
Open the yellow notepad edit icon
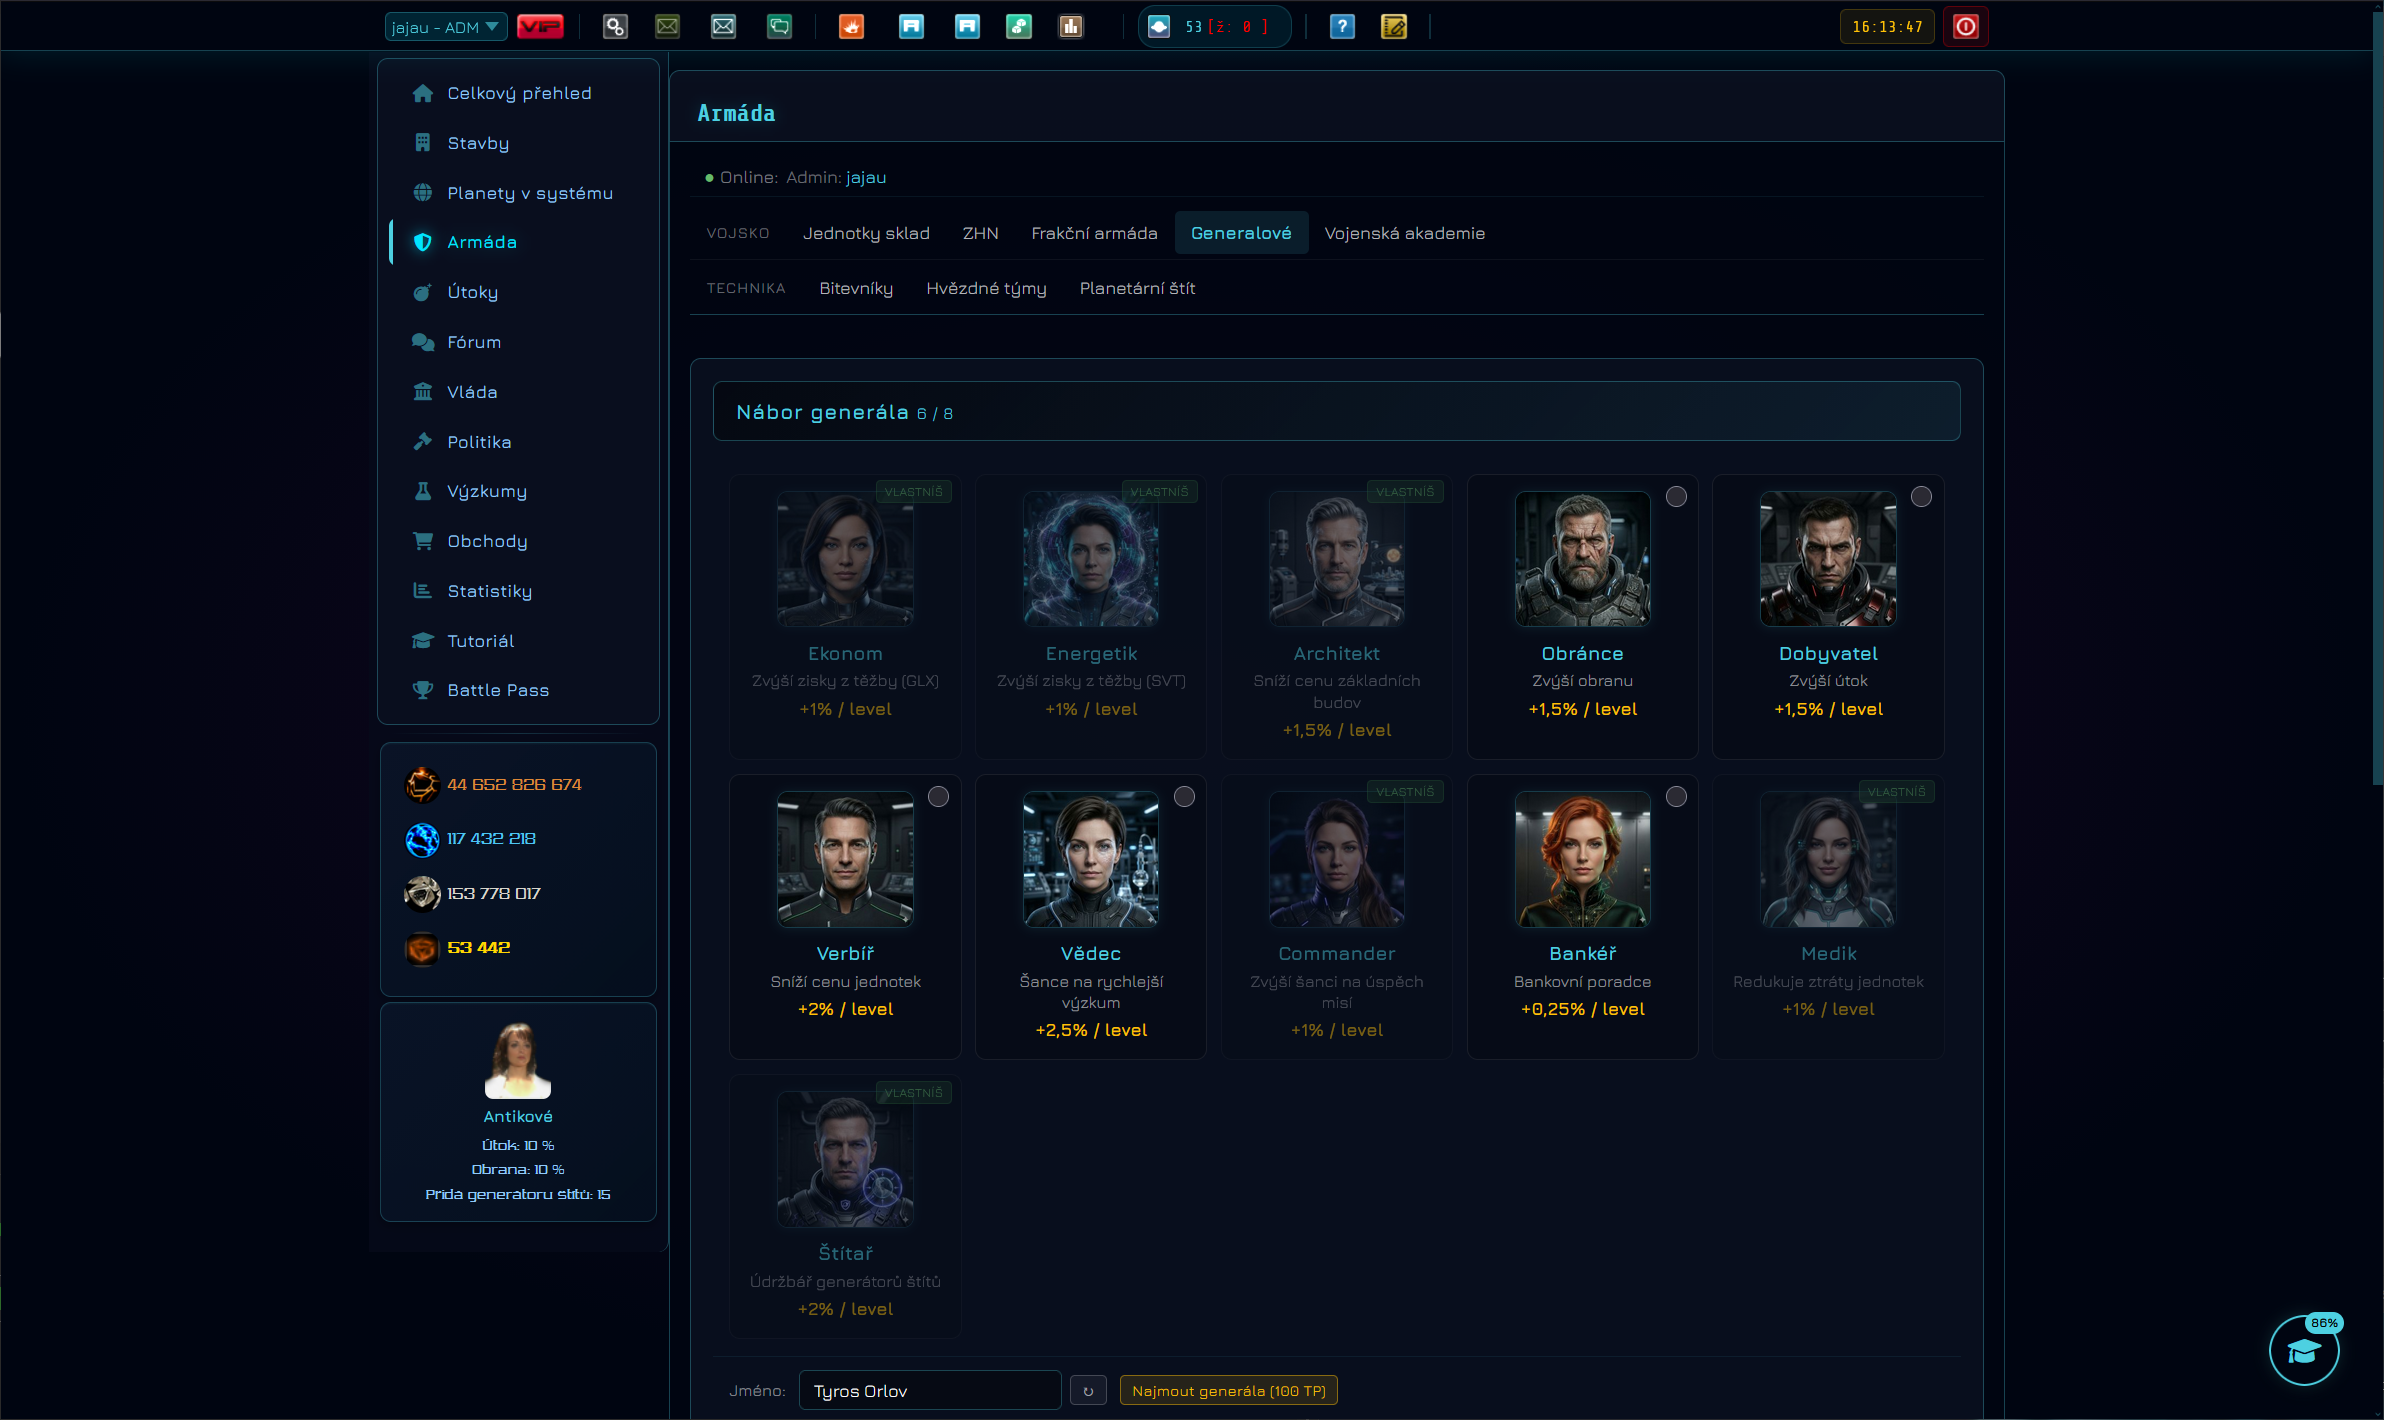point(1394,27)
